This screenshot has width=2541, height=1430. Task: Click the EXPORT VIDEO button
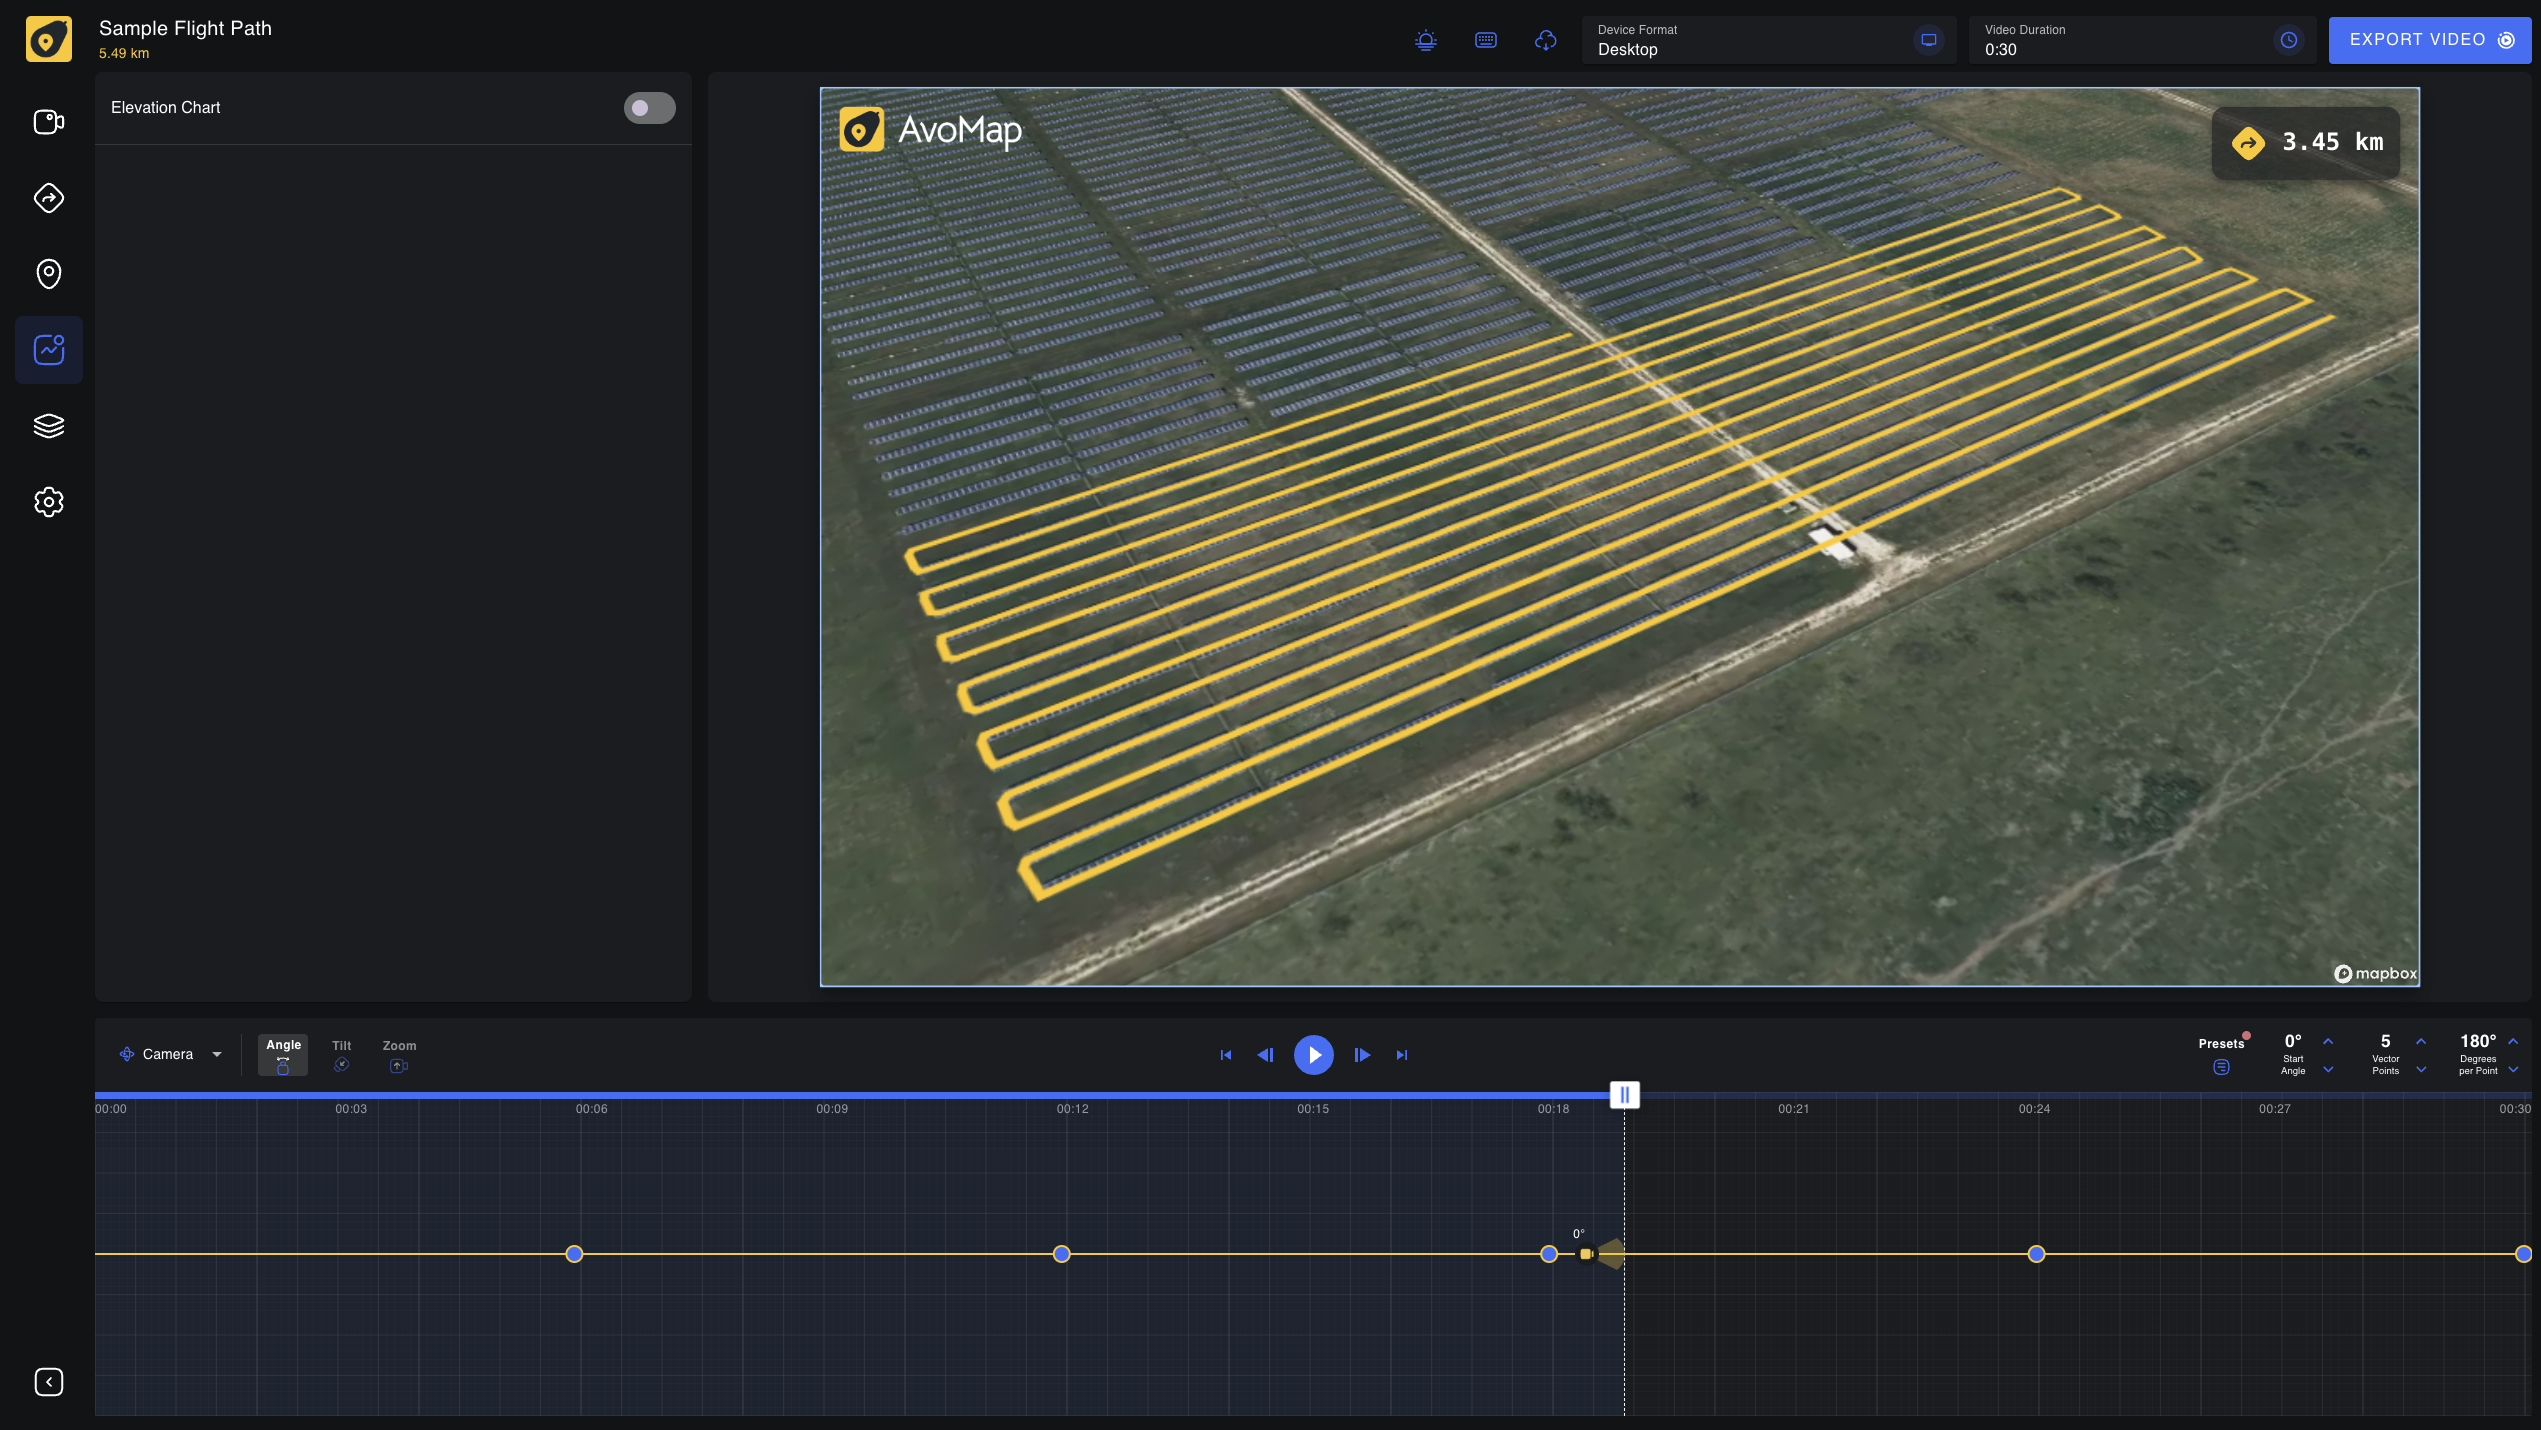(x=2429, y=40)
